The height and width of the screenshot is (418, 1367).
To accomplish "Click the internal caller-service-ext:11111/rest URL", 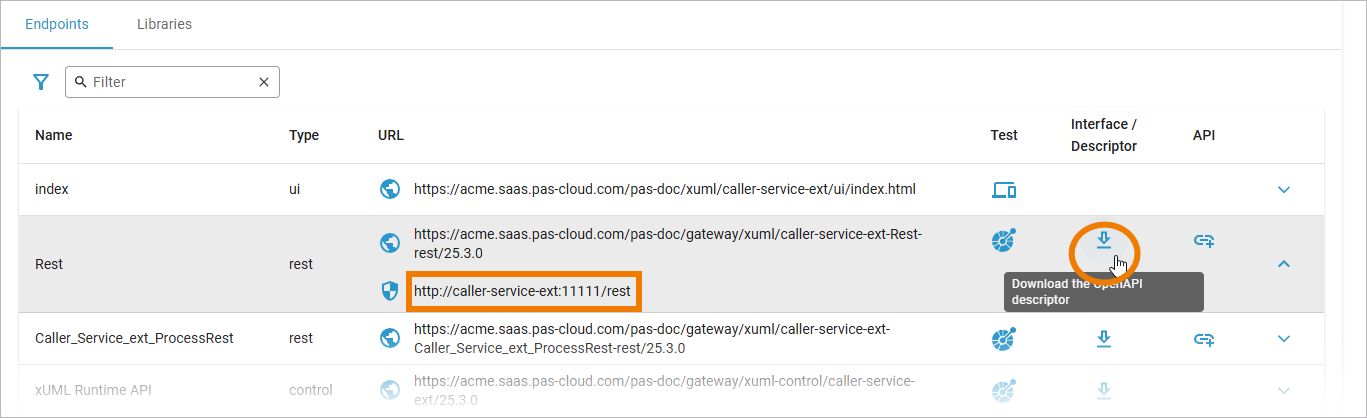I will [x=522, y=291].
